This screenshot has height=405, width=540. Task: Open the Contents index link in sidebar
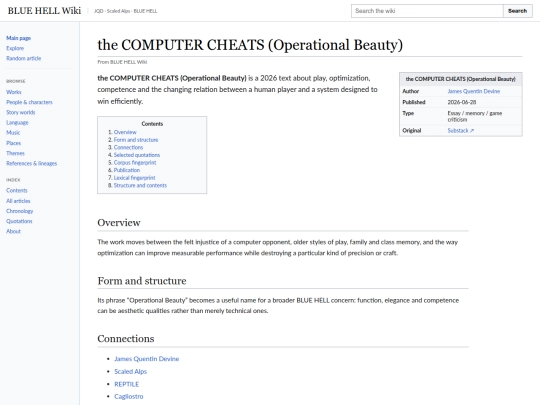(17, 190)
